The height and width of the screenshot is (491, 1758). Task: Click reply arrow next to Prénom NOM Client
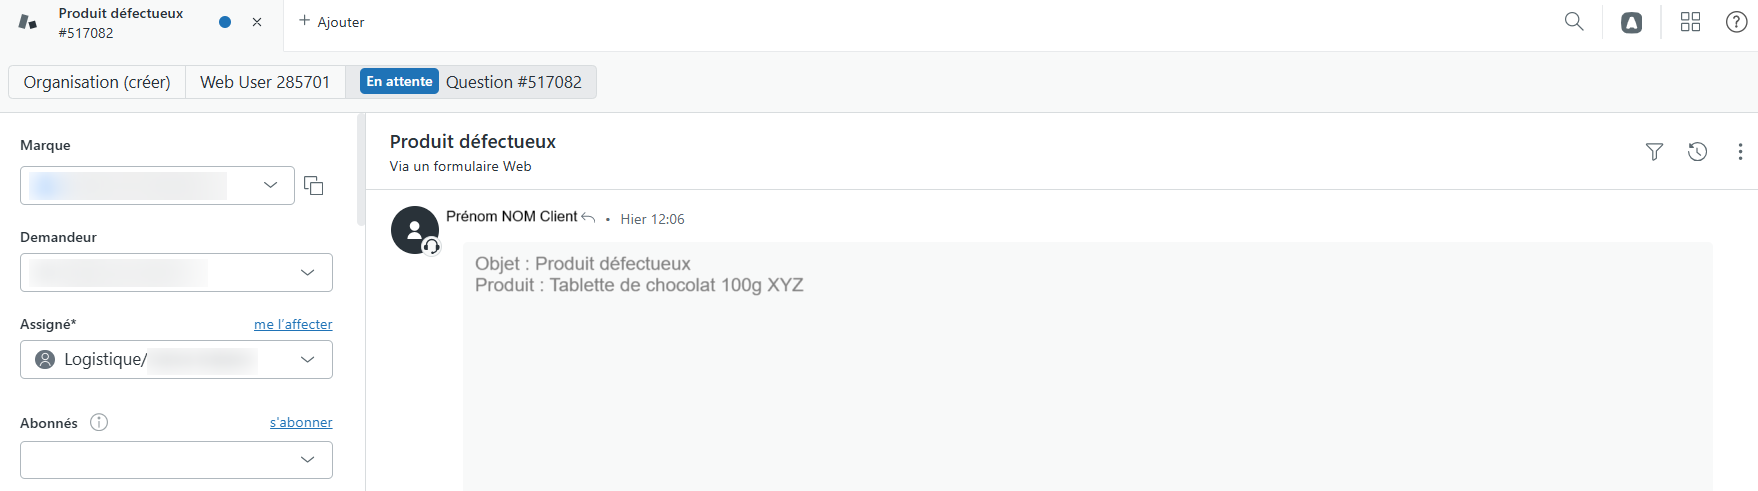pos(588,218)
